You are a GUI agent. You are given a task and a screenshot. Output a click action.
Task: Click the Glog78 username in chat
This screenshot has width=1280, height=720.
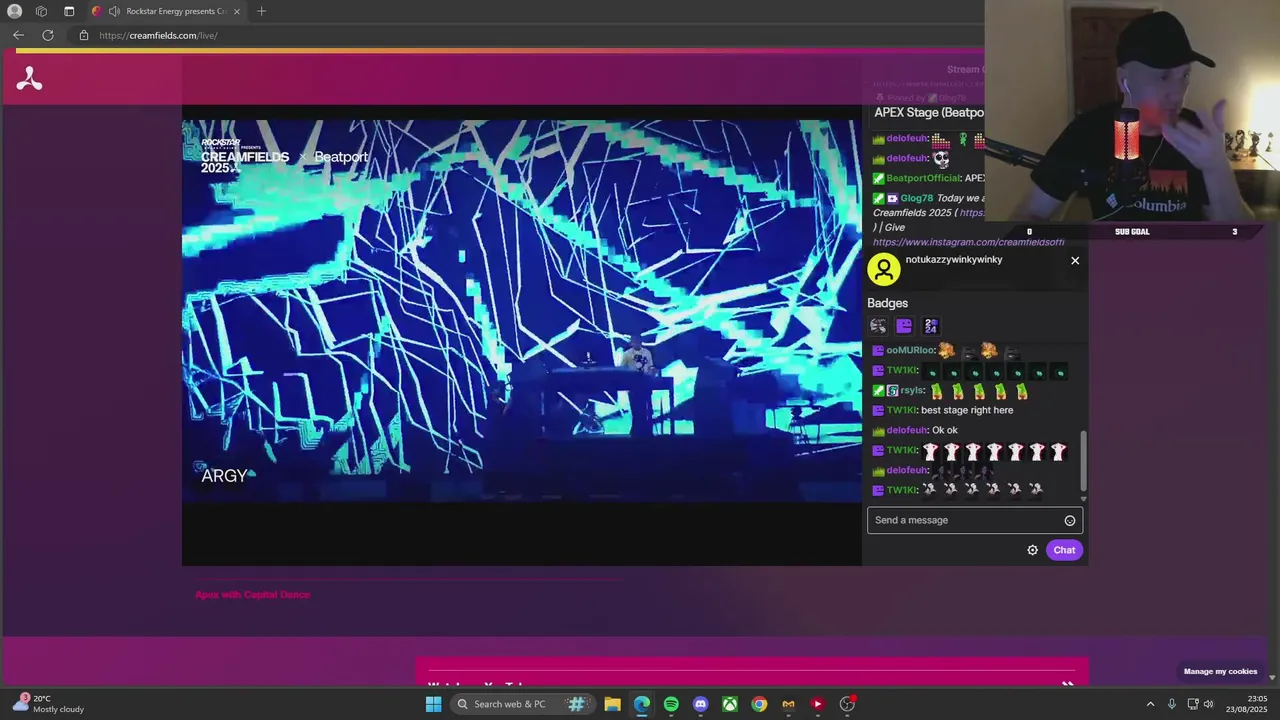point(916,198)
